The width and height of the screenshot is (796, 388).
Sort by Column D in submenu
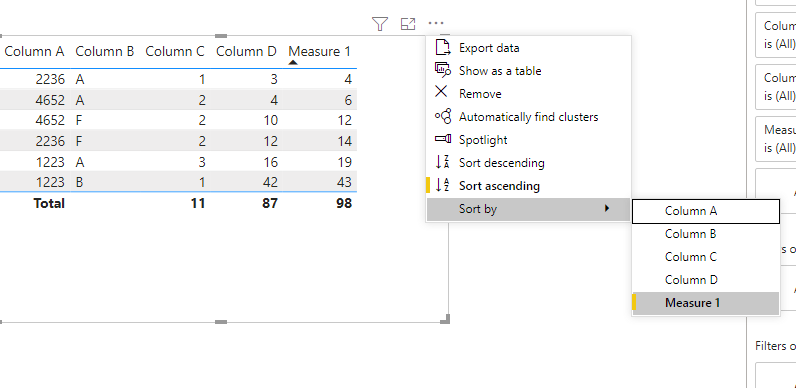click(x=706, y=280)
